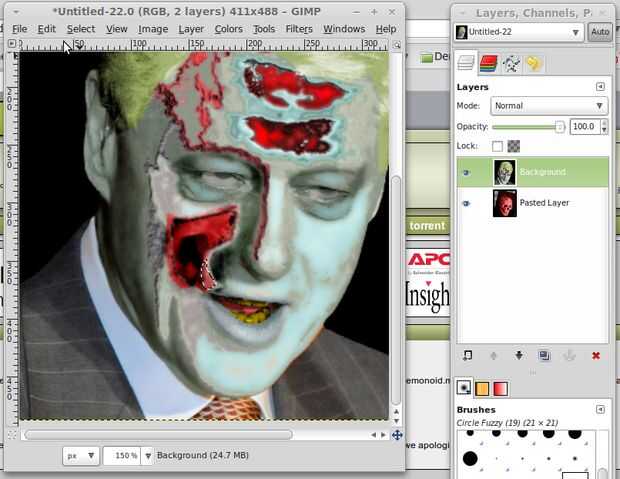Image resolution: width=620 pixels, height=479 pixels.
Task: Open the px units dropdown
Action: click(81, 456)
